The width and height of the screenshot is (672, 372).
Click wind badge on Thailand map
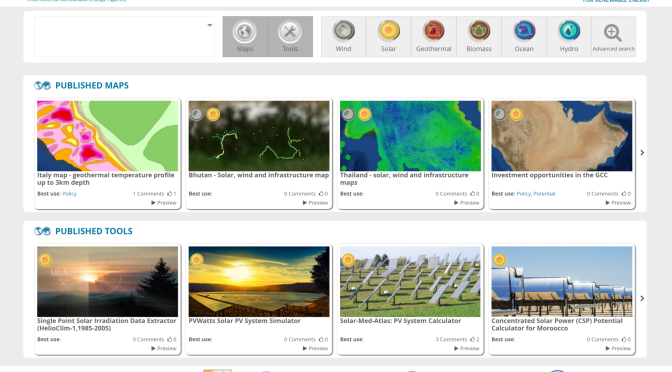(x=348, y=114)
